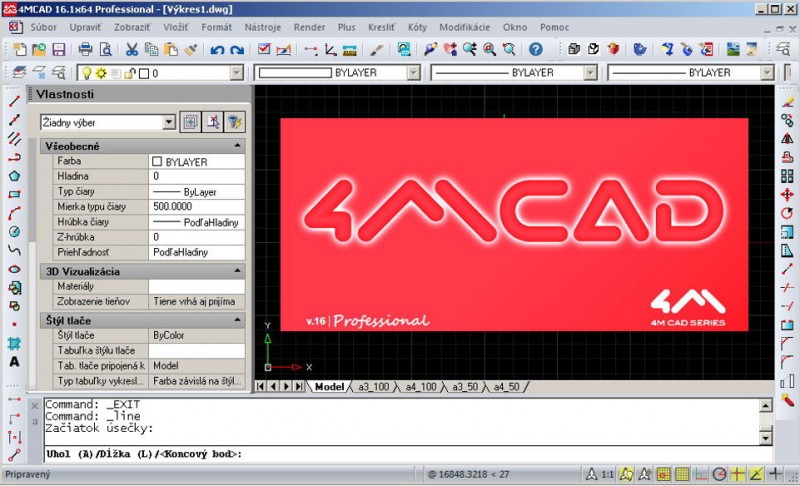Select the Circle tool in left toolbar
This screenshot has height=486, width=800.
point(14,232)
